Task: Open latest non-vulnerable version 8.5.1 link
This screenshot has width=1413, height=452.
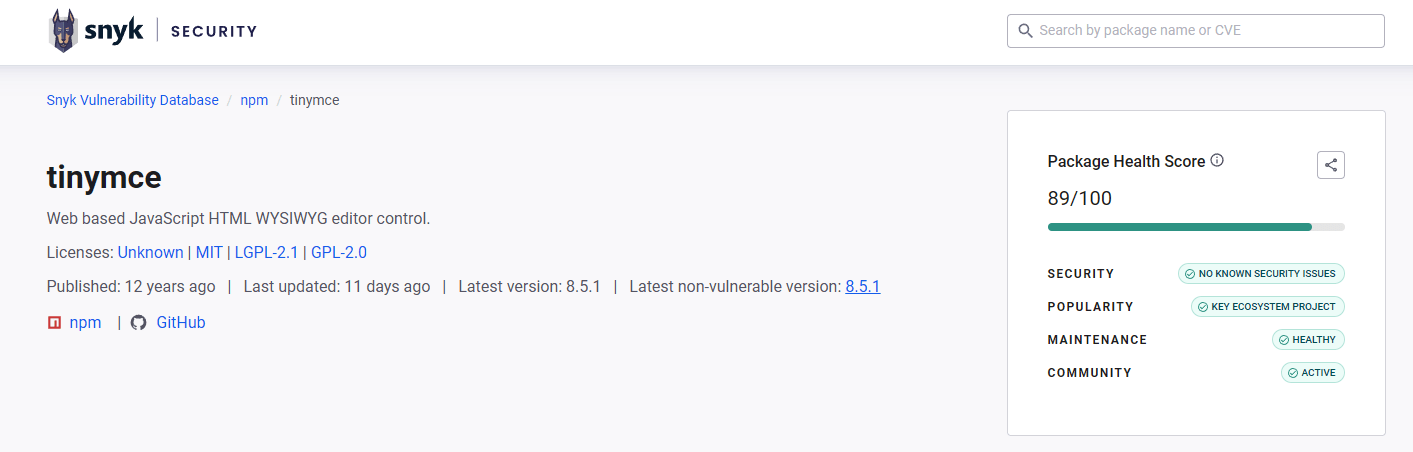Action: tap(863, 286)
